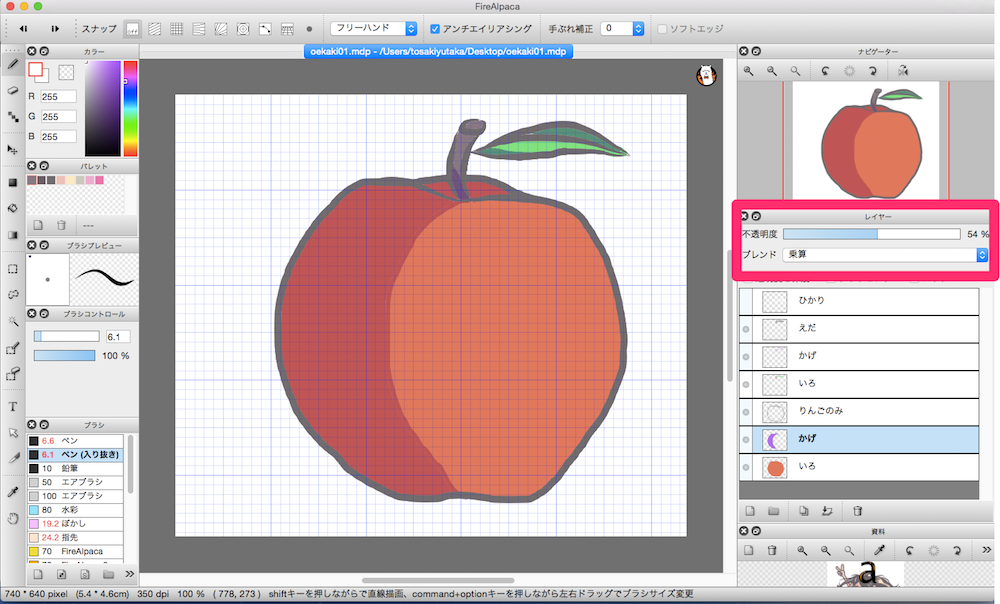Merge layer down with the merge icon
Screen dimensions: 1000x604
coord(827,511)
